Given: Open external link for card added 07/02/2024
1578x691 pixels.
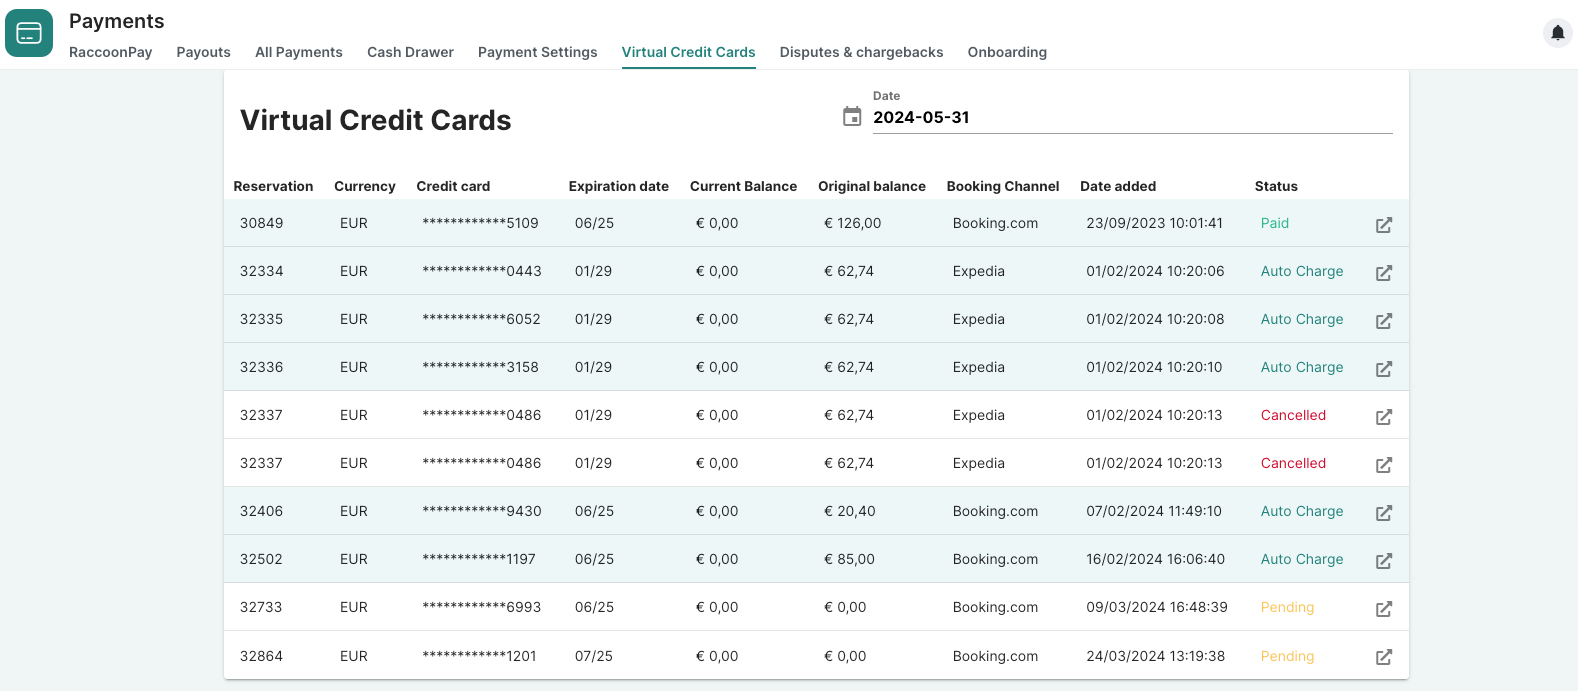Looking at the screenshot, I should point(1384,513).
